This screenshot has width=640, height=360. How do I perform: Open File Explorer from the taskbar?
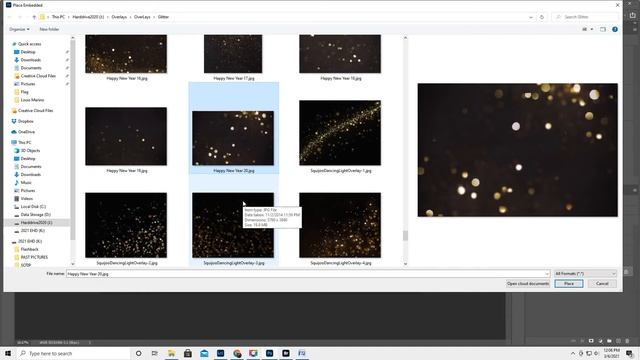coord(171,353)
